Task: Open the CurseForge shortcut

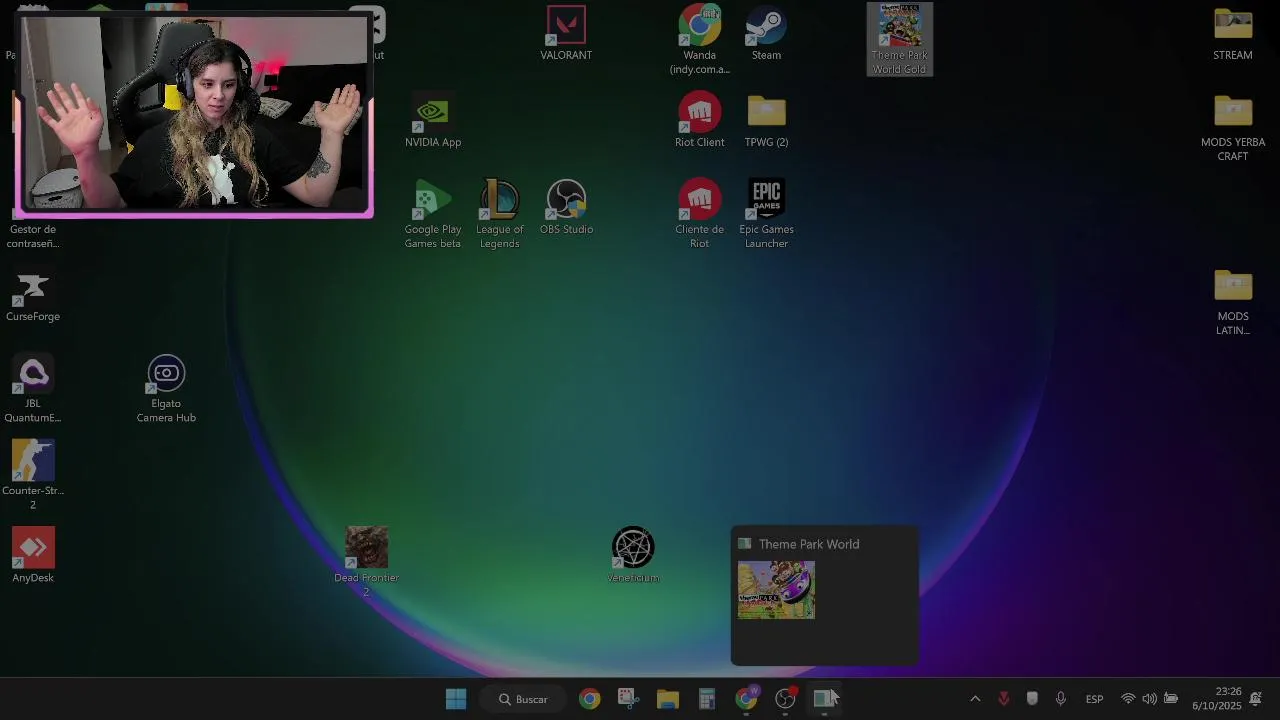Action: pyautogui.click(x=33, y=295)
